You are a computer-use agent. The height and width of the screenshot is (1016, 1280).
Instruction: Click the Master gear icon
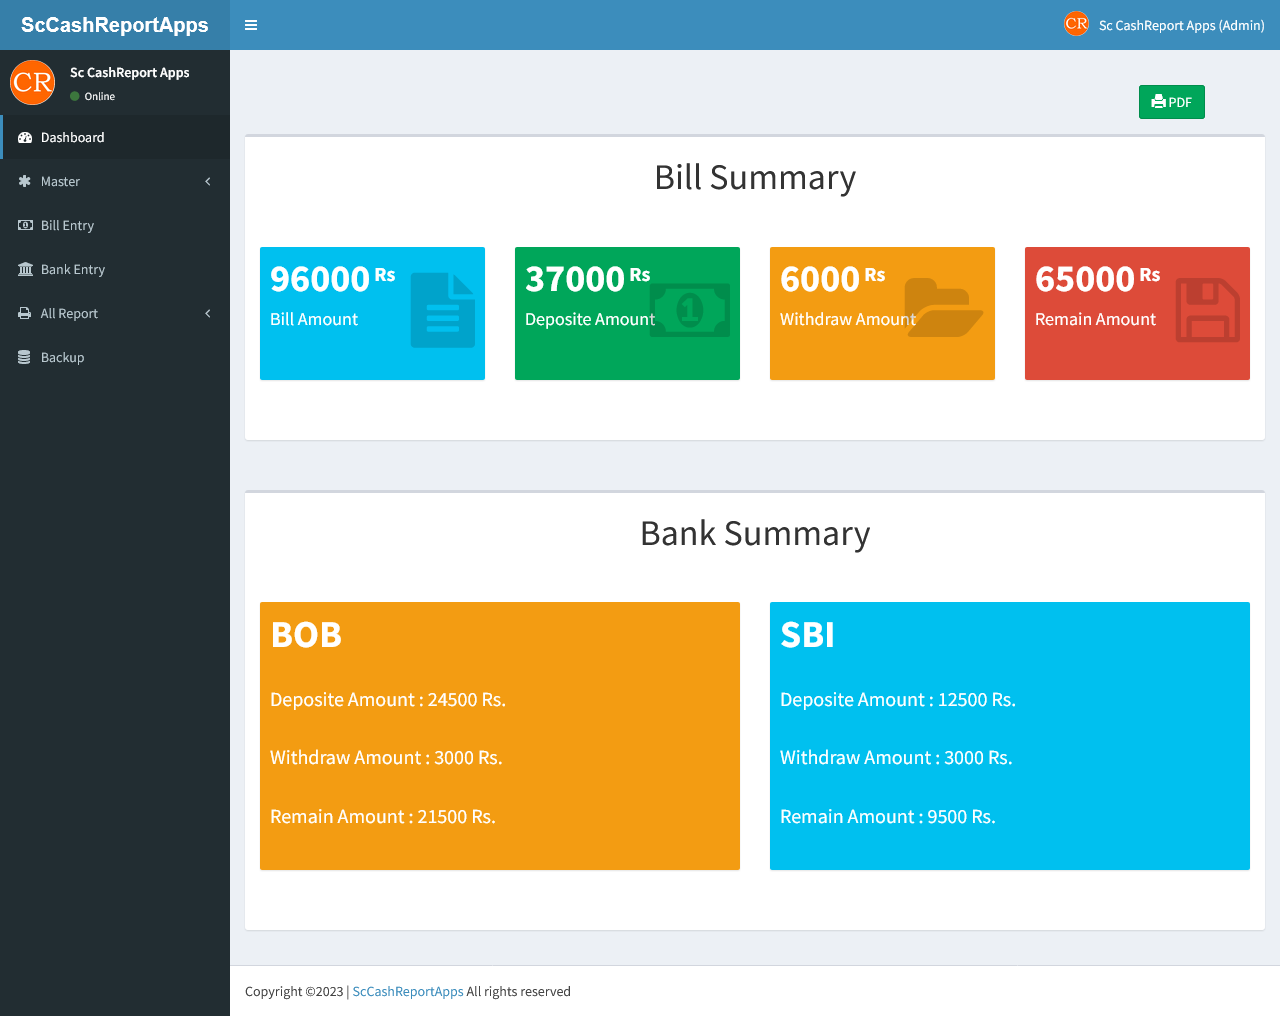pos(25,182)
